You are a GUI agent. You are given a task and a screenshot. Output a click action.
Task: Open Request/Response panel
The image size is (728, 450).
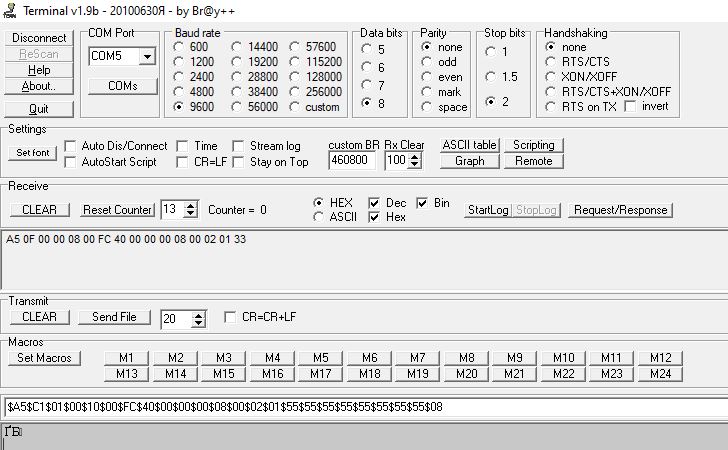[x=620, y=210]
